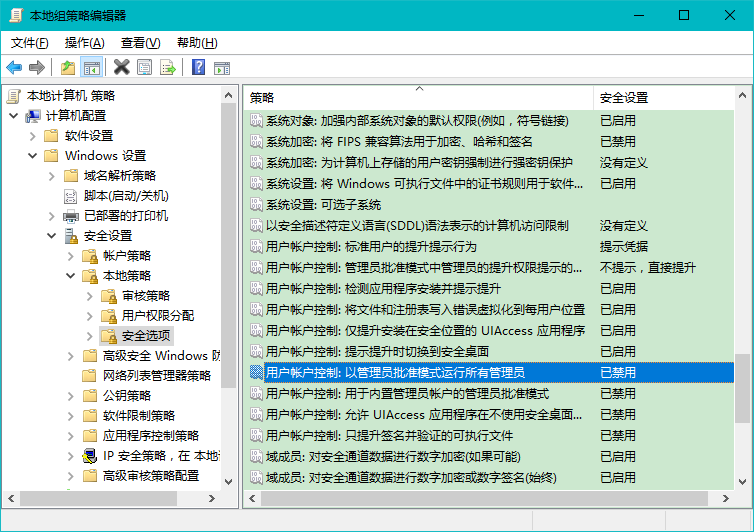Toggle the Show/Hide action pane icon

(x=223, y=67)
